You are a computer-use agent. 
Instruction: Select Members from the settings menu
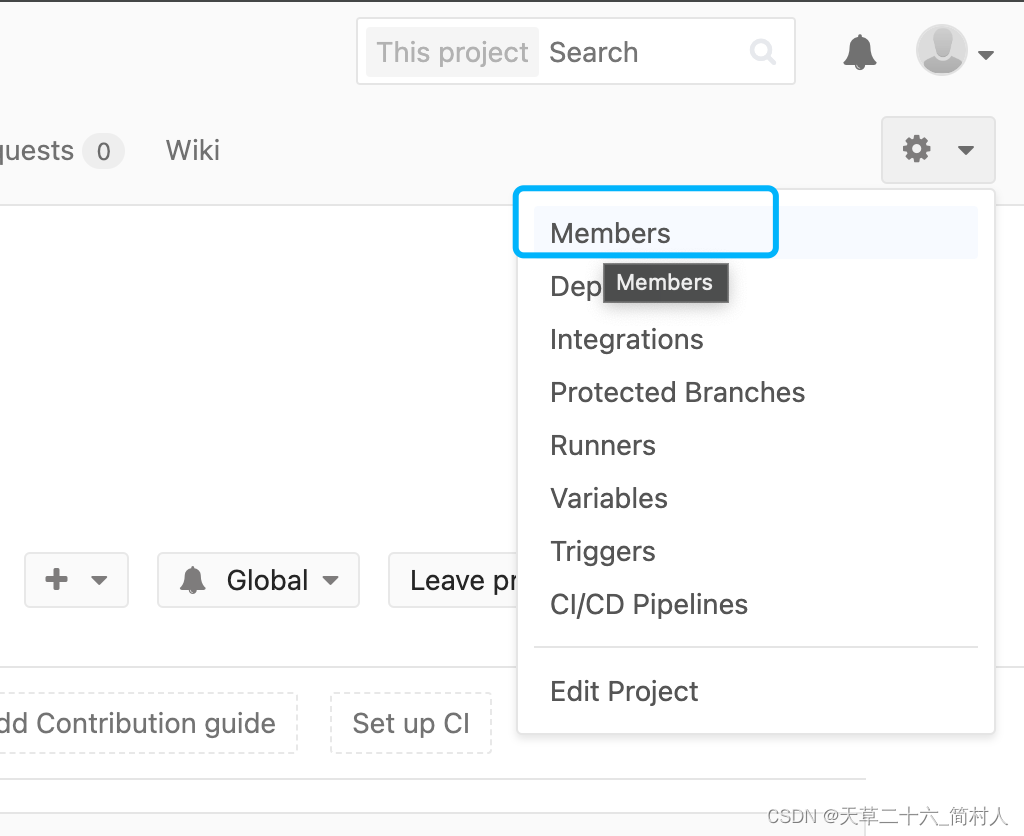pyautogui.click(x=609, y=233)
